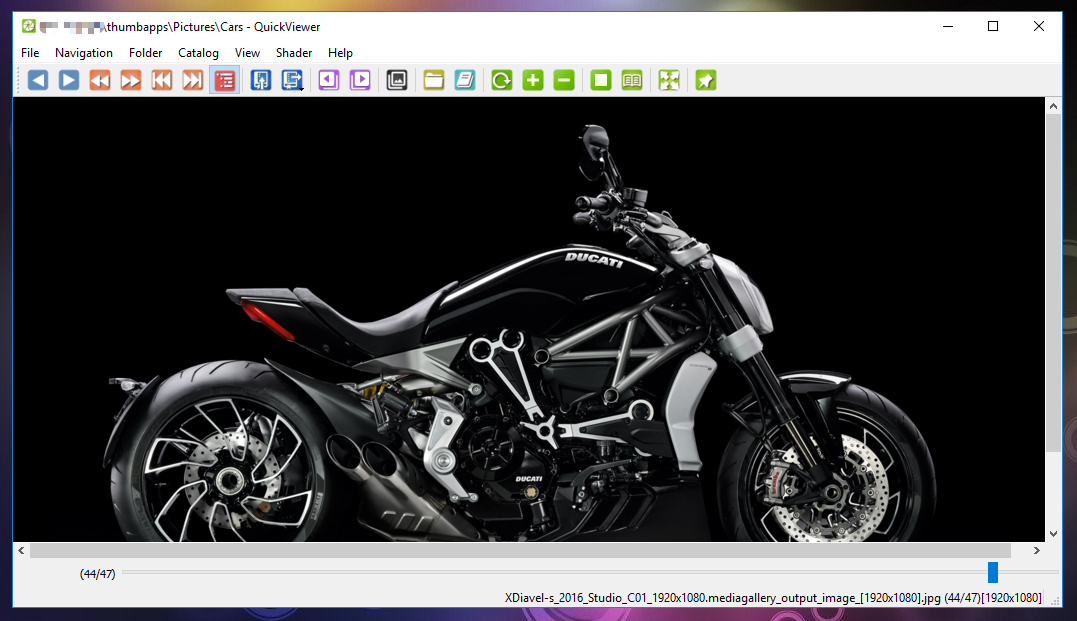Open the Shader menu
This screenshot has height=621, width=1077.
[294, 53]
